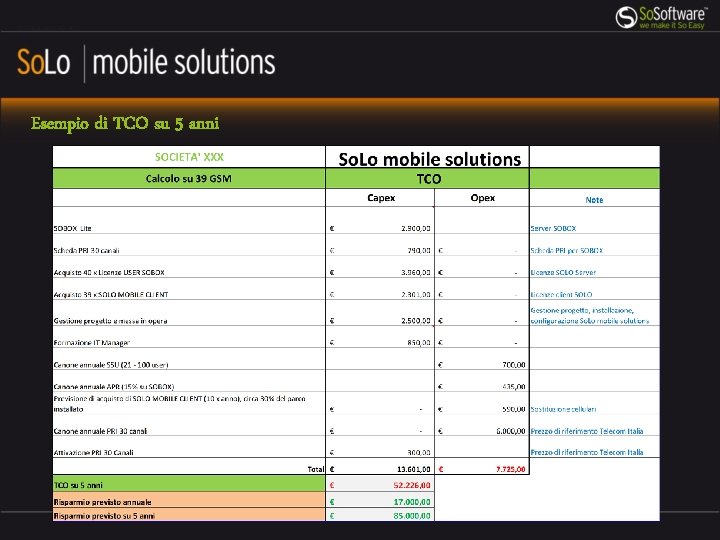Viewport: 720px width, 540px height.
Task: Select the 'Scheda PRI 30 canali' row label
Action: pyautogui.click(x=86, y=250)
